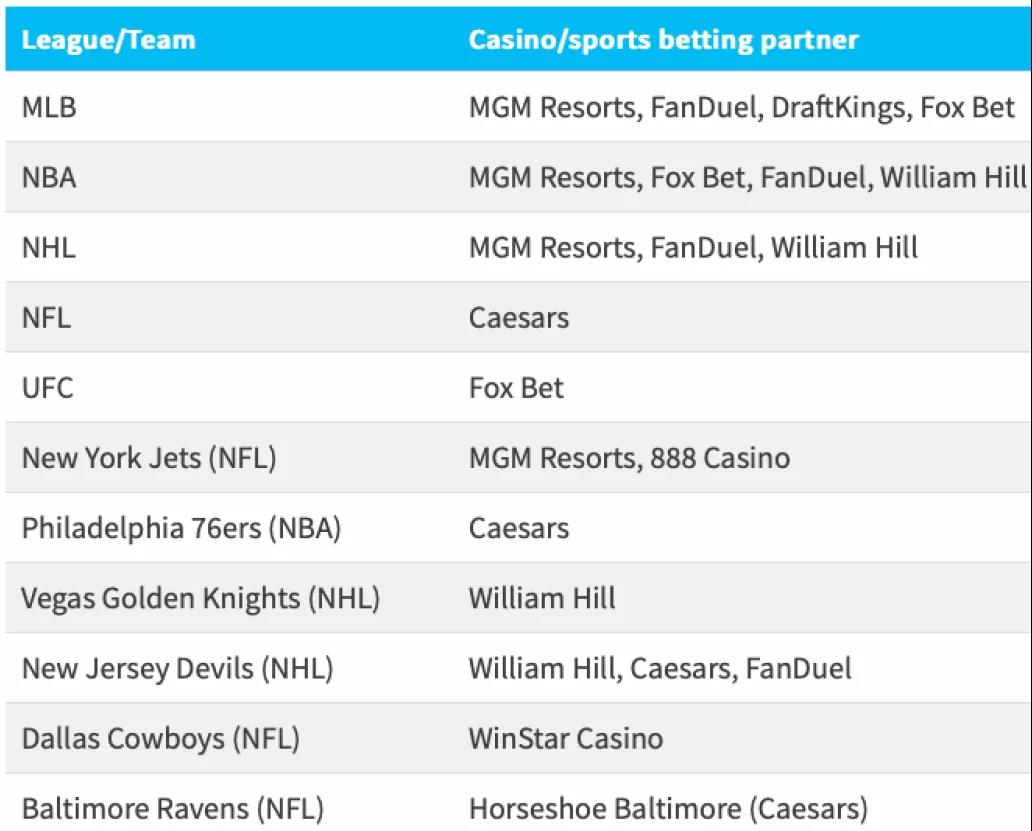Viewport: 1032px width, 831px height.
Task: Click MGM Resorts, FanDuel, William Hill NHL cell
Action: click(694, 247)
